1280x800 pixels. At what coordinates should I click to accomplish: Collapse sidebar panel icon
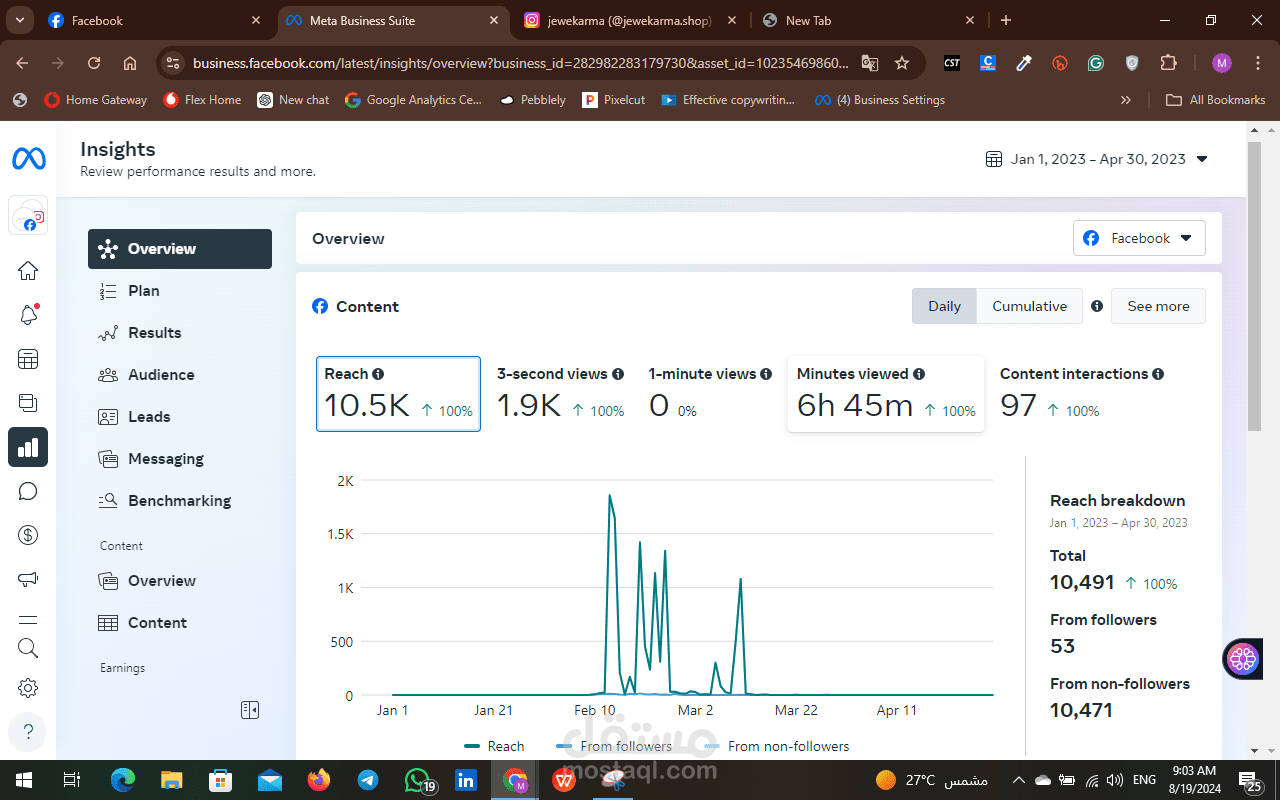250,710
